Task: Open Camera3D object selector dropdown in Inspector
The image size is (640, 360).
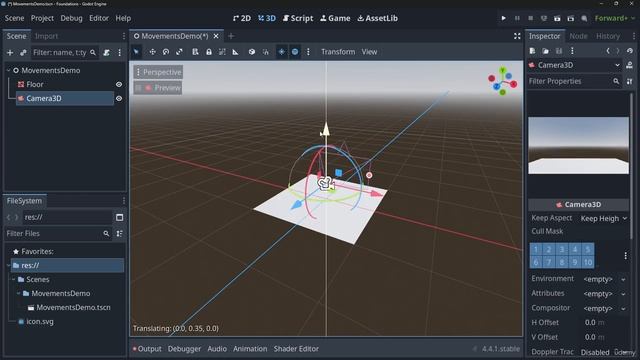Action: point(575,65)
